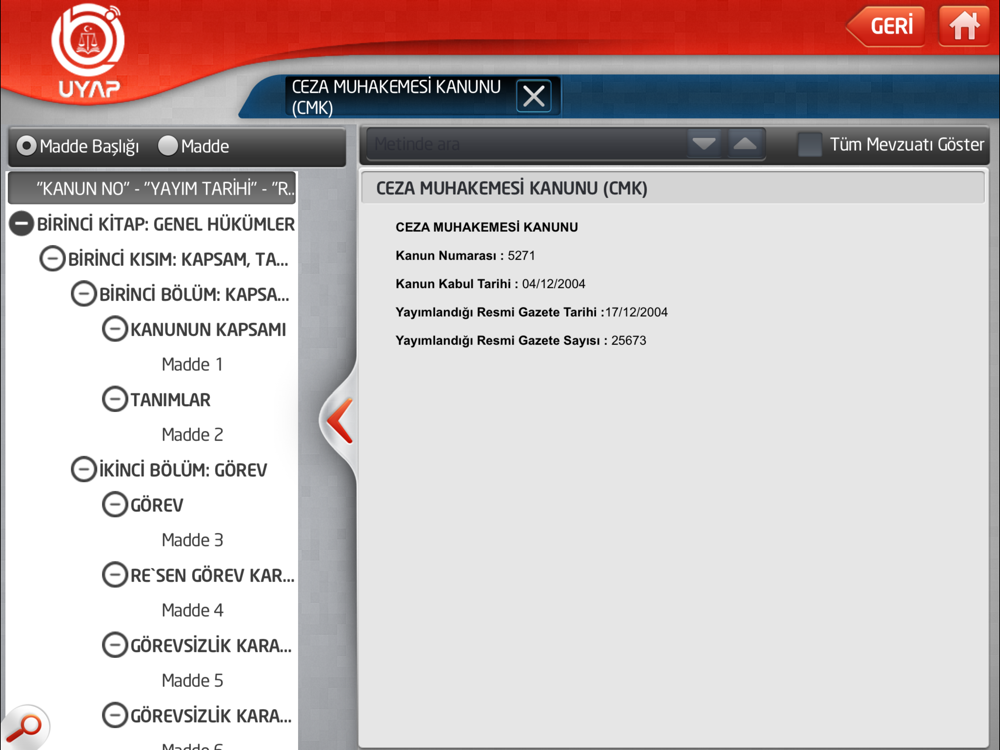Collapse BİRİNCİ BÖLÜM: KAPSA... node

coord(84,294)
